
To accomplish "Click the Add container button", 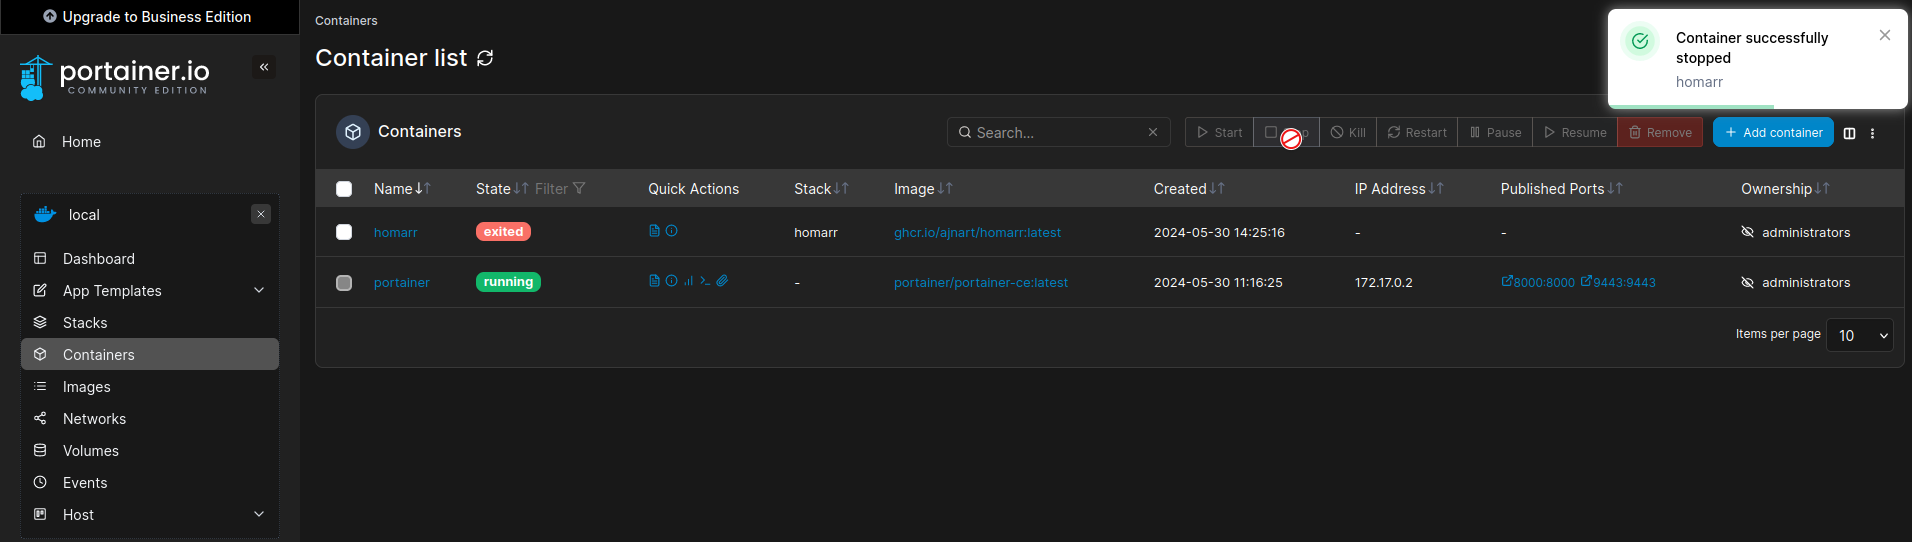I will 1773,132.
